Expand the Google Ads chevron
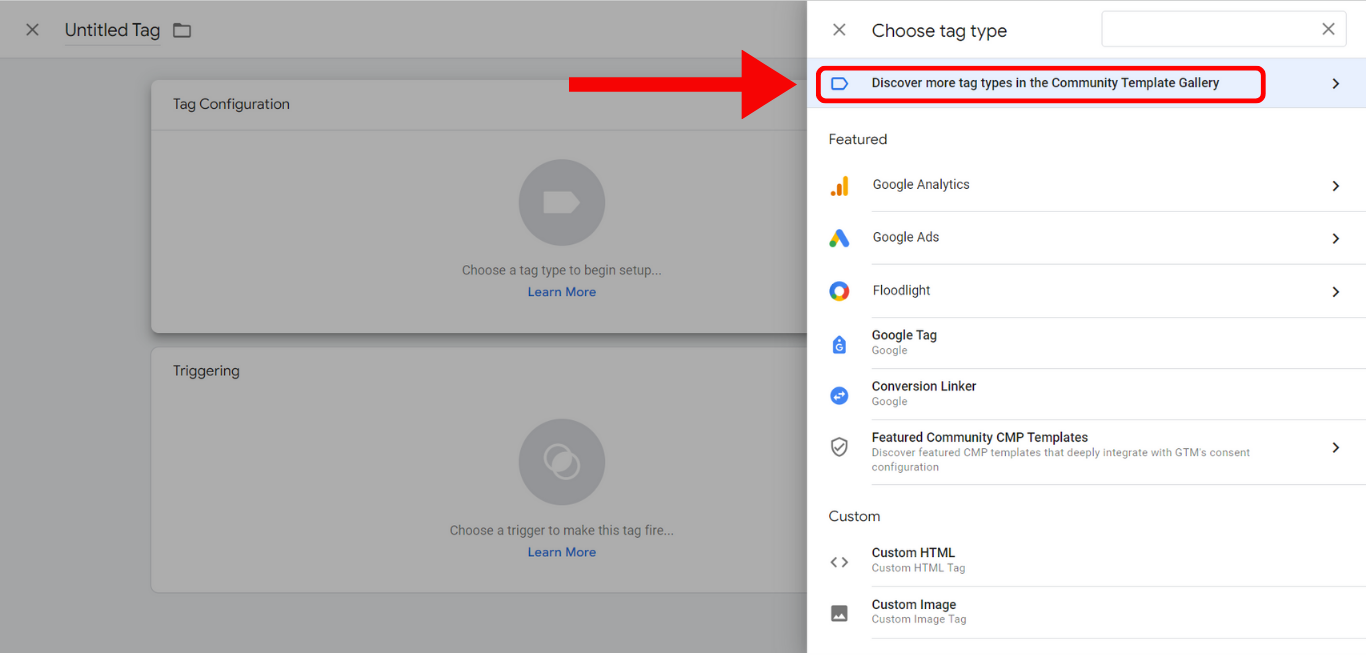This screenshot has height=655, width=1366. (x=1336, y=239)
